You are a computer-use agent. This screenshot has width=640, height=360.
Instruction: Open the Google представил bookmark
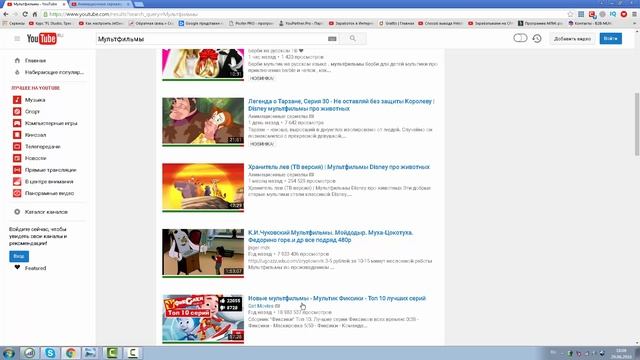[200, 23]
